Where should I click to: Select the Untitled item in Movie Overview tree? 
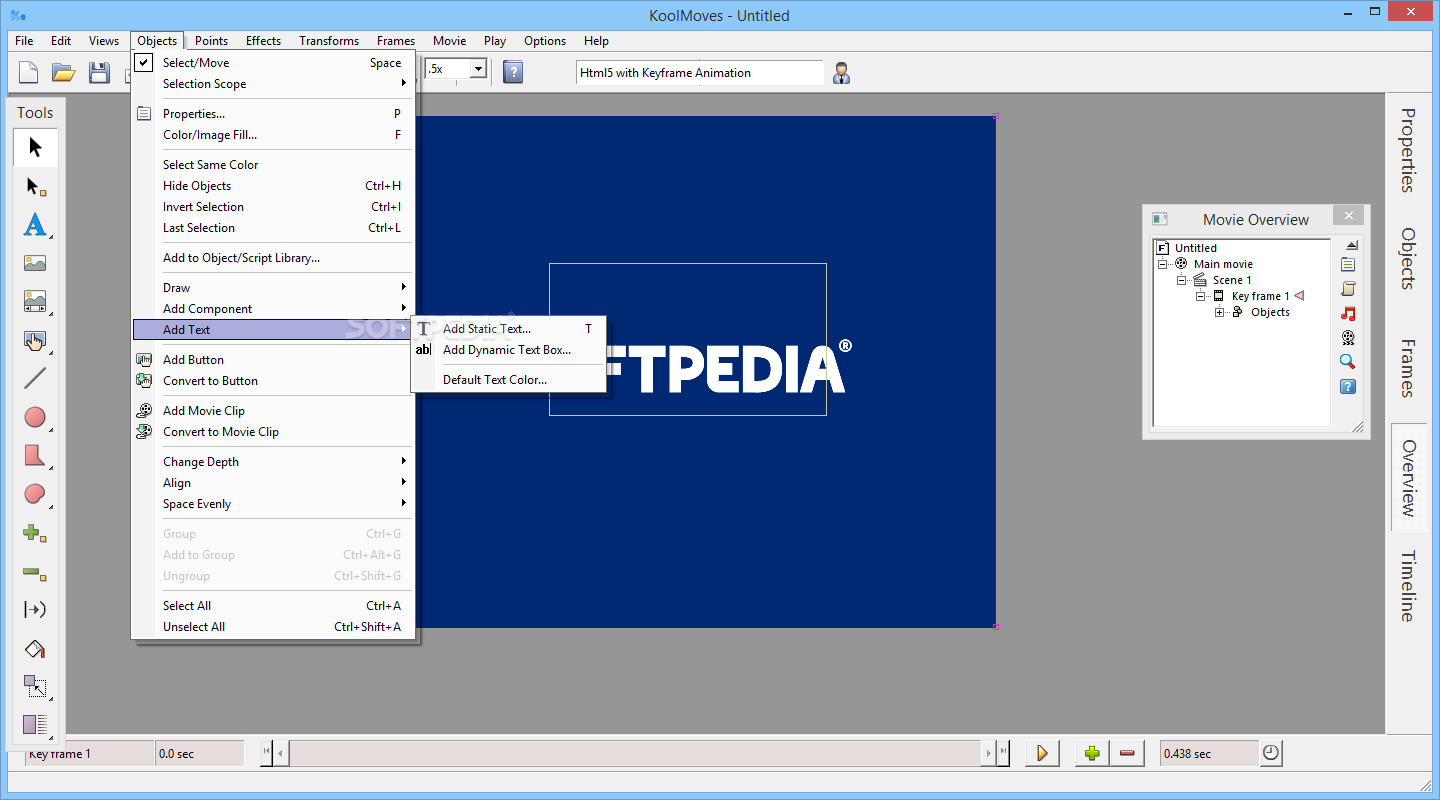coord(1196,248)
